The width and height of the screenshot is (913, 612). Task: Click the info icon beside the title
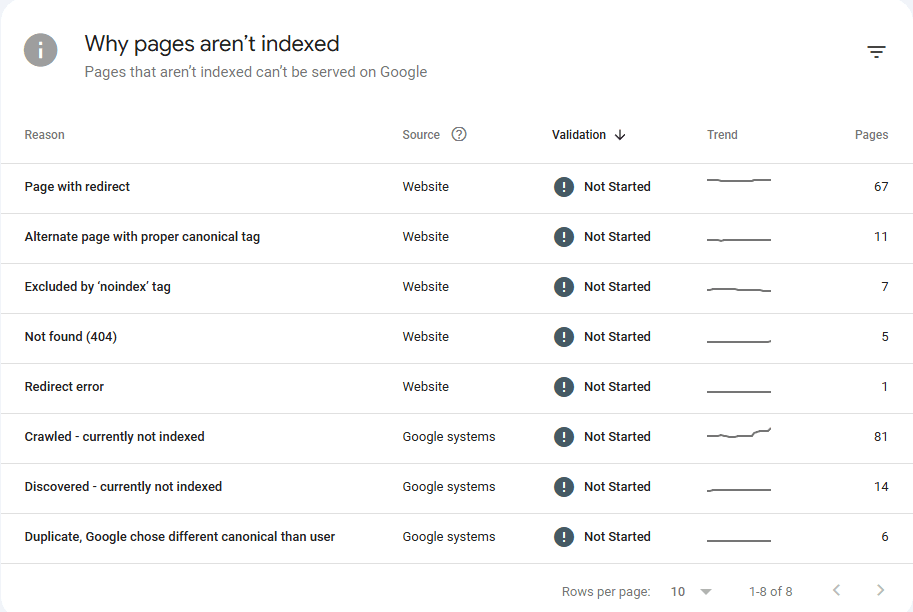point(40,50)
